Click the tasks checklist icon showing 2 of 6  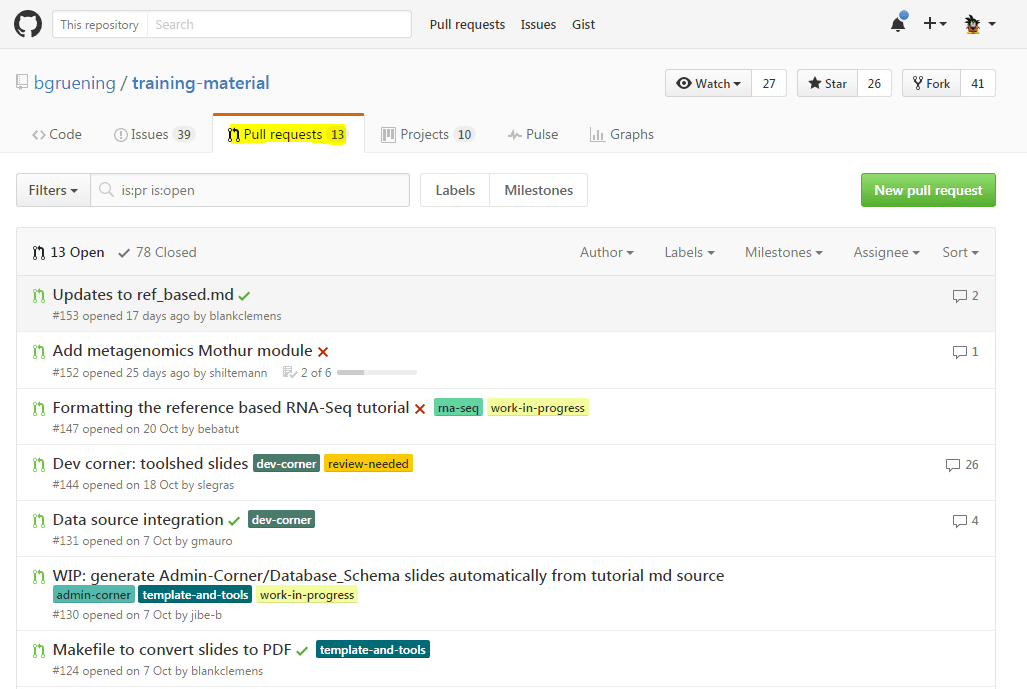pos(290,371)
